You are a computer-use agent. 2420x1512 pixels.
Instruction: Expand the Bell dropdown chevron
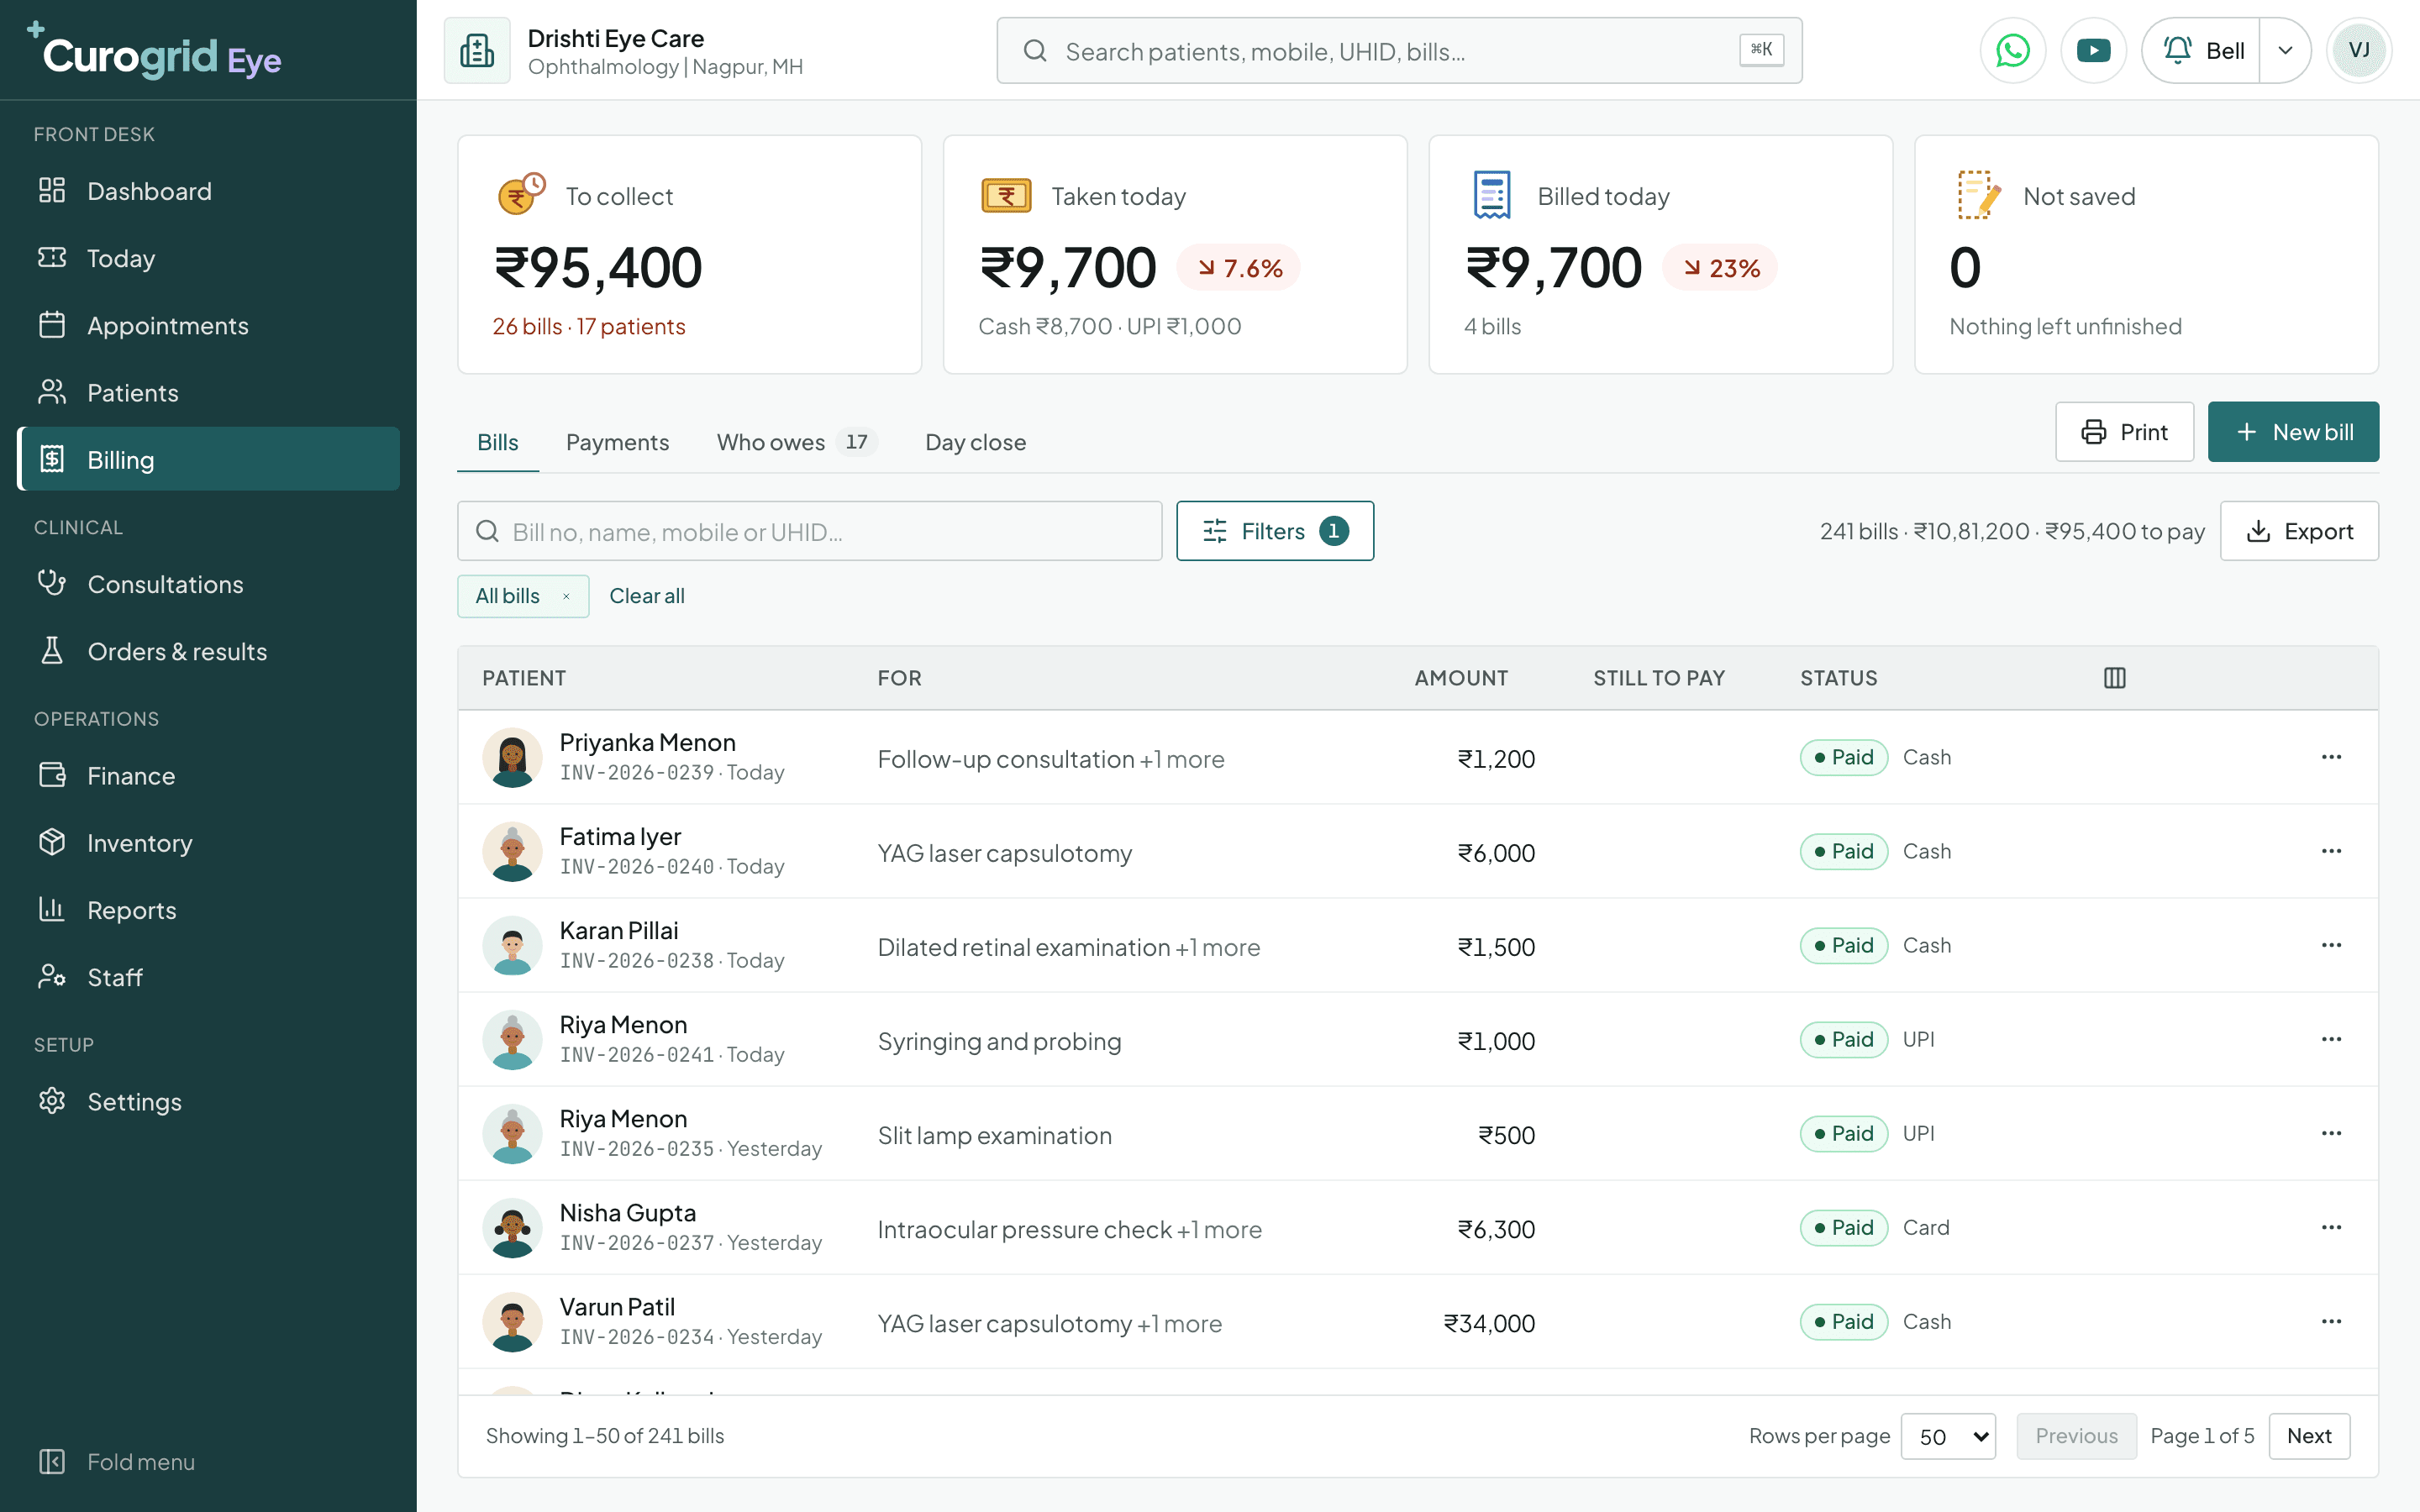coord(2285,50)
